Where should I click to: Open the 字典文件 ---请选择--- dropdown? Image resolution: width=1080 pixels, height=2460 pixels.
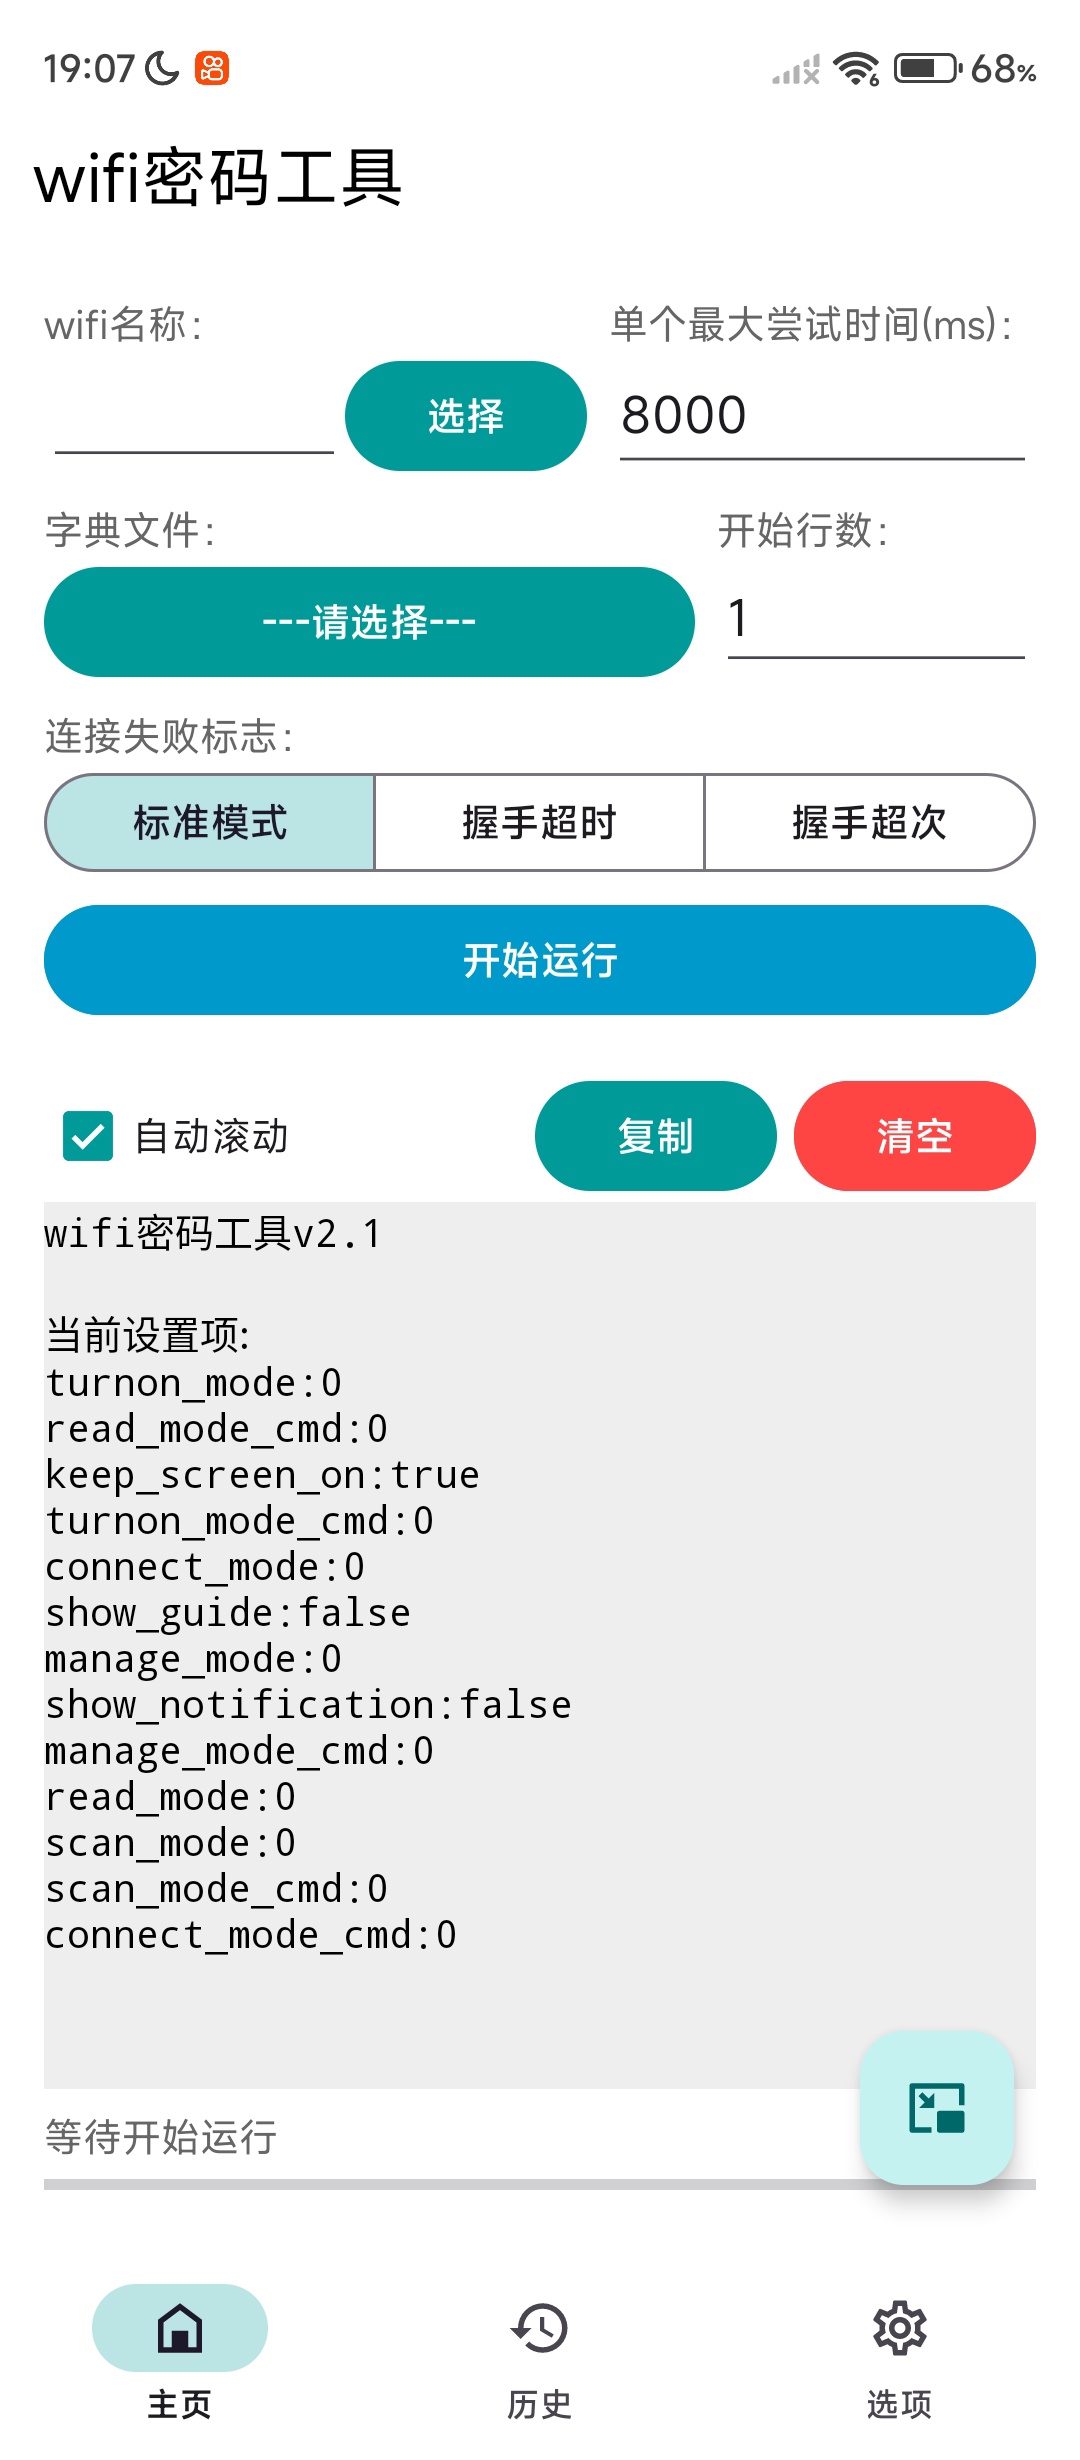click(369, 622)
